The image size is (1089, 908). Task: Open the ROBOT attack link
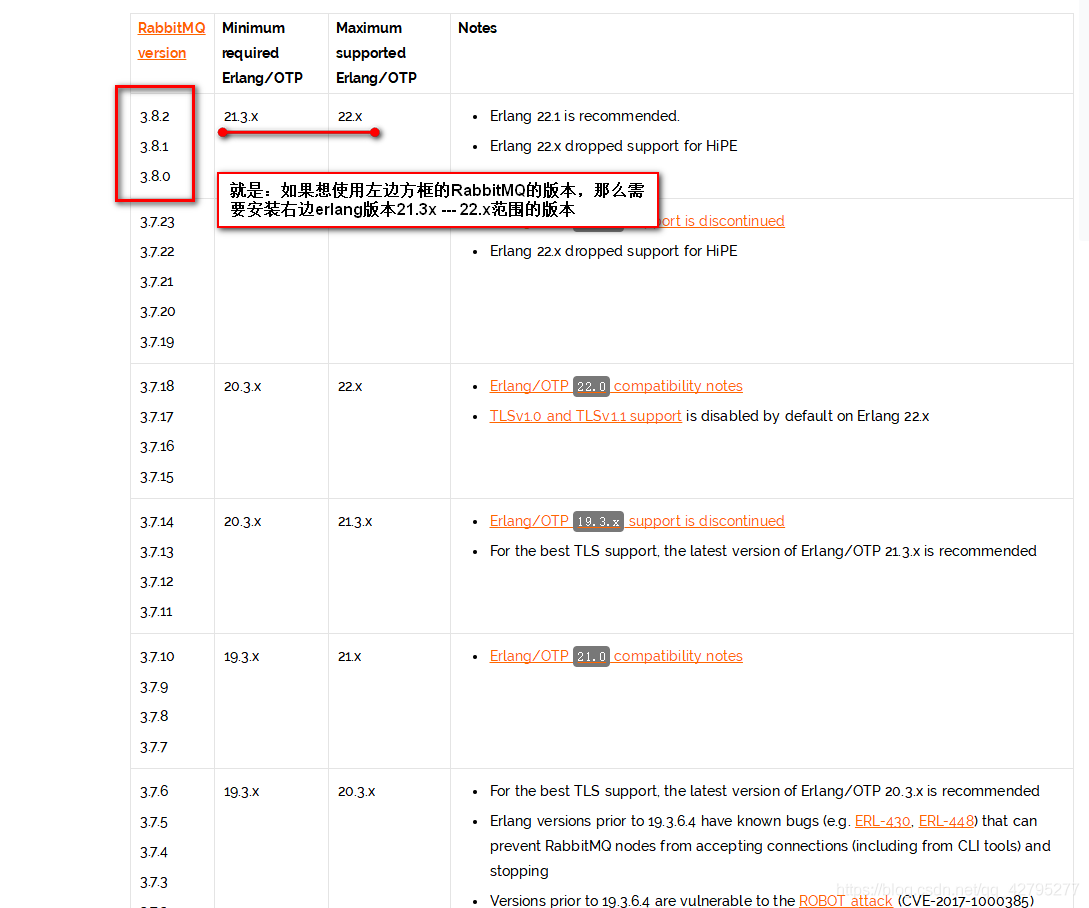point(845,900)
